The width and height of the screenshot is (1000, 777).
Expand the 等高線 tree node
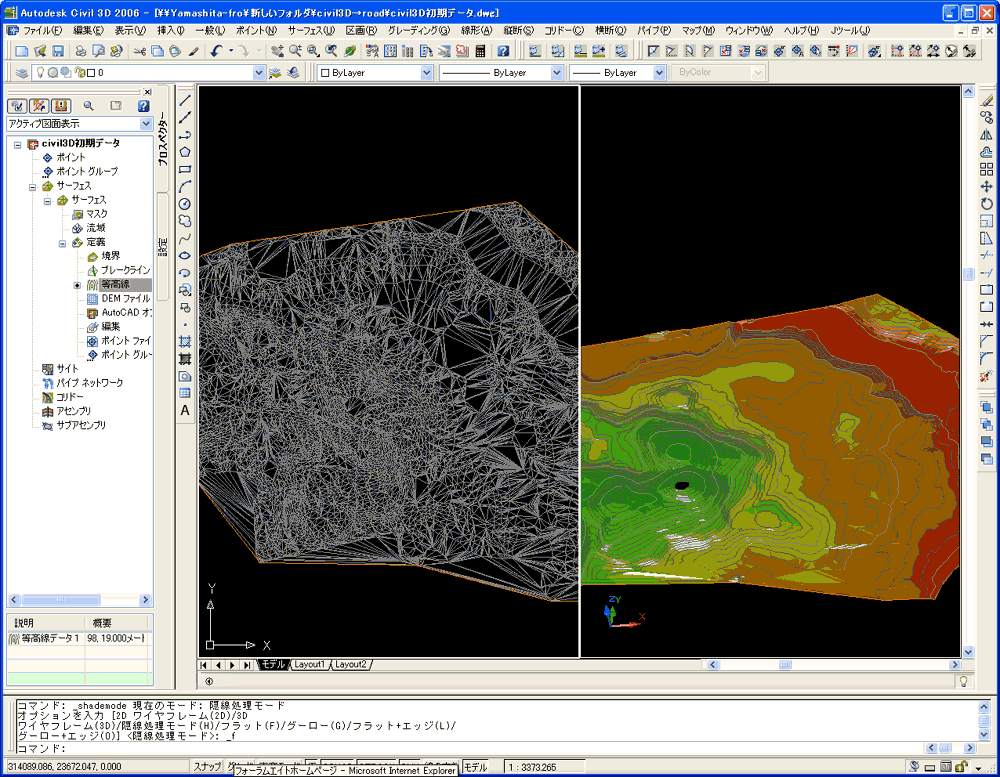pos(77,285)
